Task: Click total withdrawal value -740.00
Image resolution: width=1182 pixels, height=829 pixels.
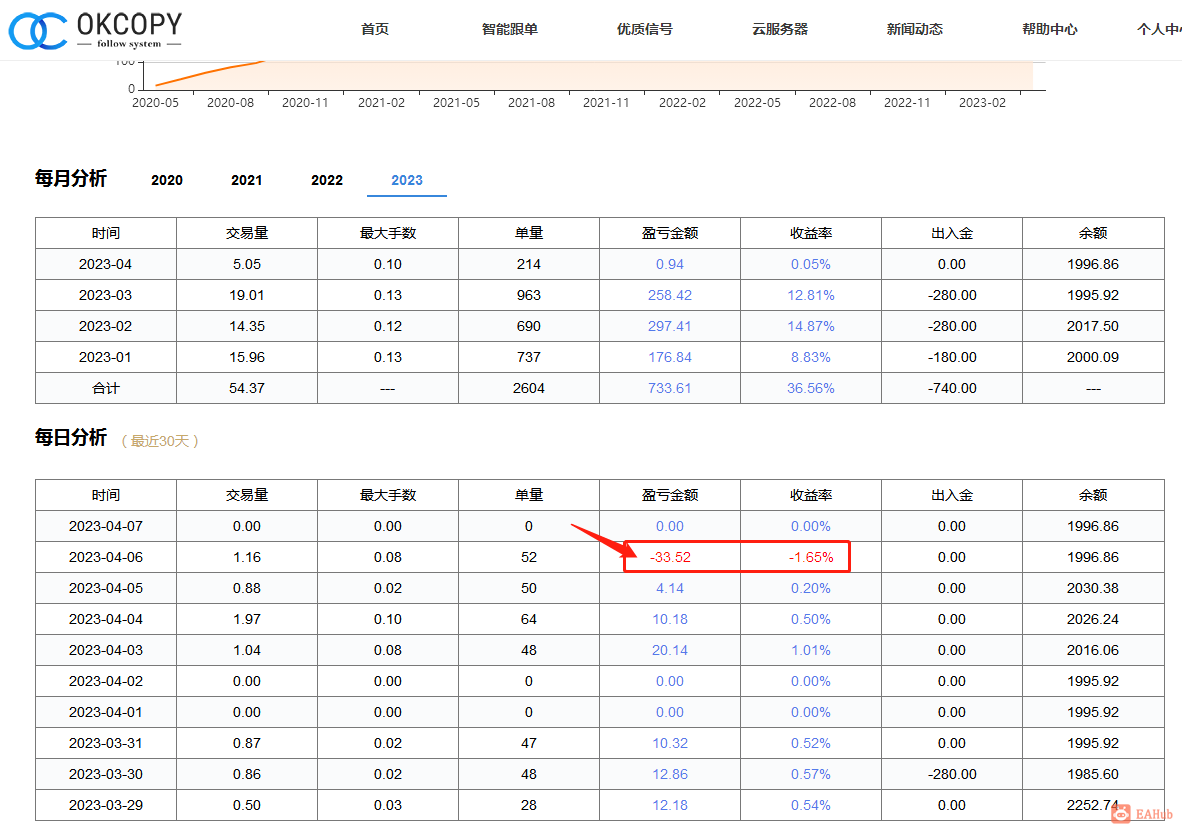Action: [951, 388]
